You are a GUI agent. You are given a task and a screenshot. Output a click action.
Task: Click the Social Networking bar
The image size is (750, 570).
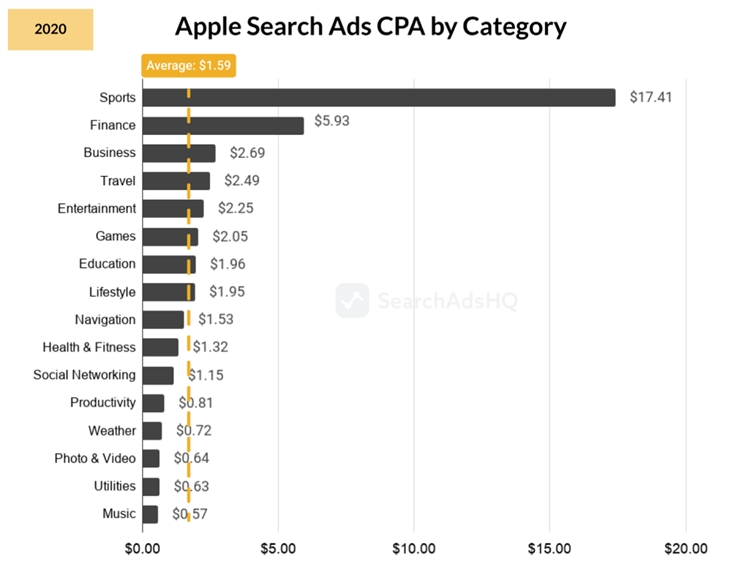(x=158, y=375)
